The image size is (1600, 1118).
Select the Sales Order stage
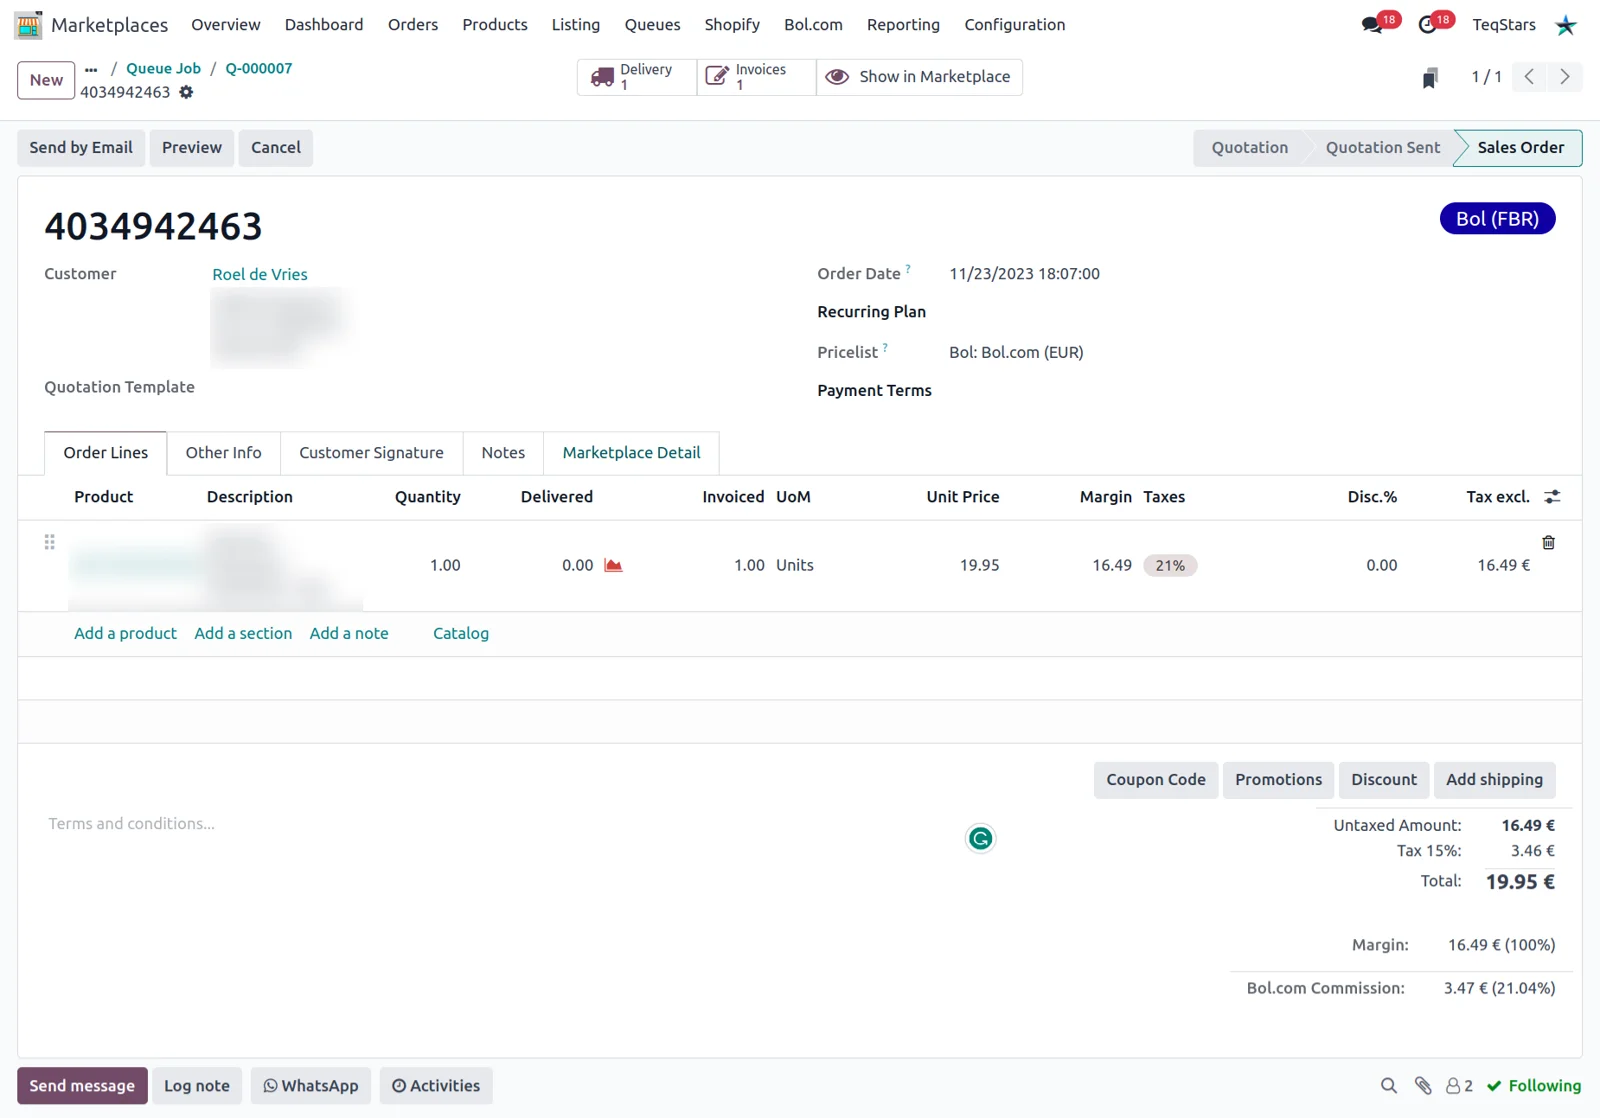pyautogui.click(x=1521, y=148)
